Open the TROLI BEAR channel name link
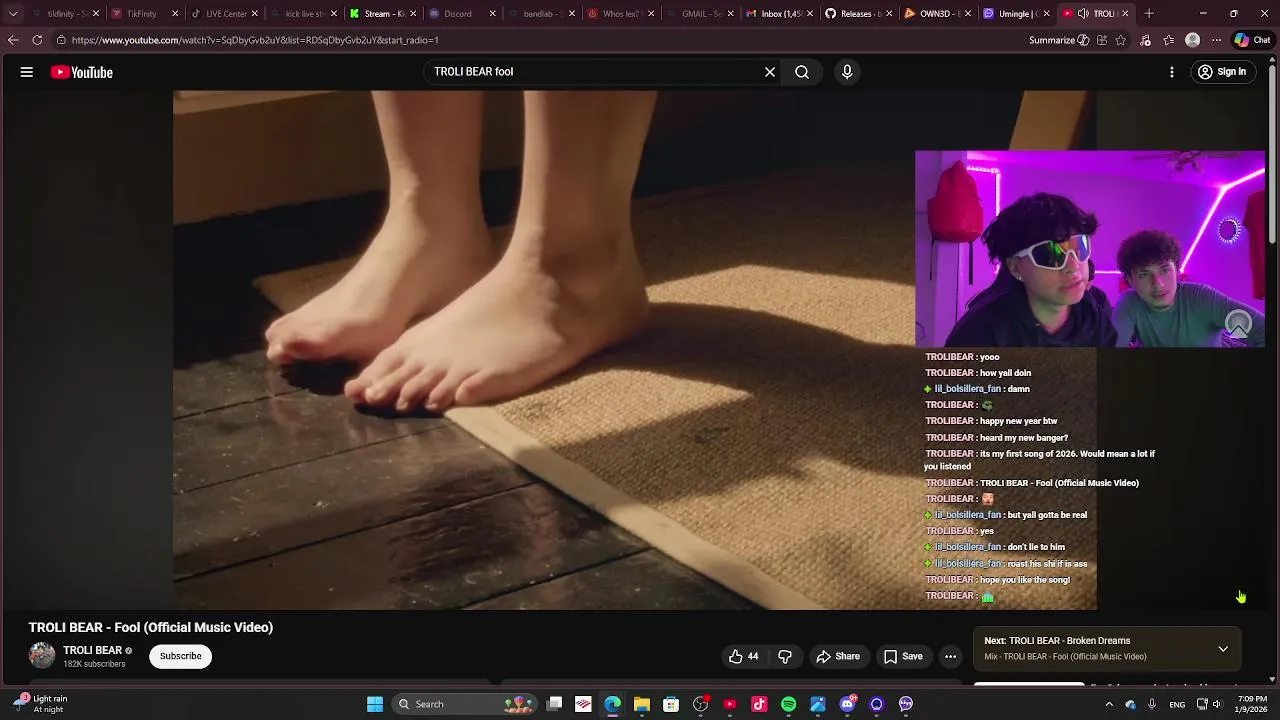1280x720 pixels. click(92, 650)
